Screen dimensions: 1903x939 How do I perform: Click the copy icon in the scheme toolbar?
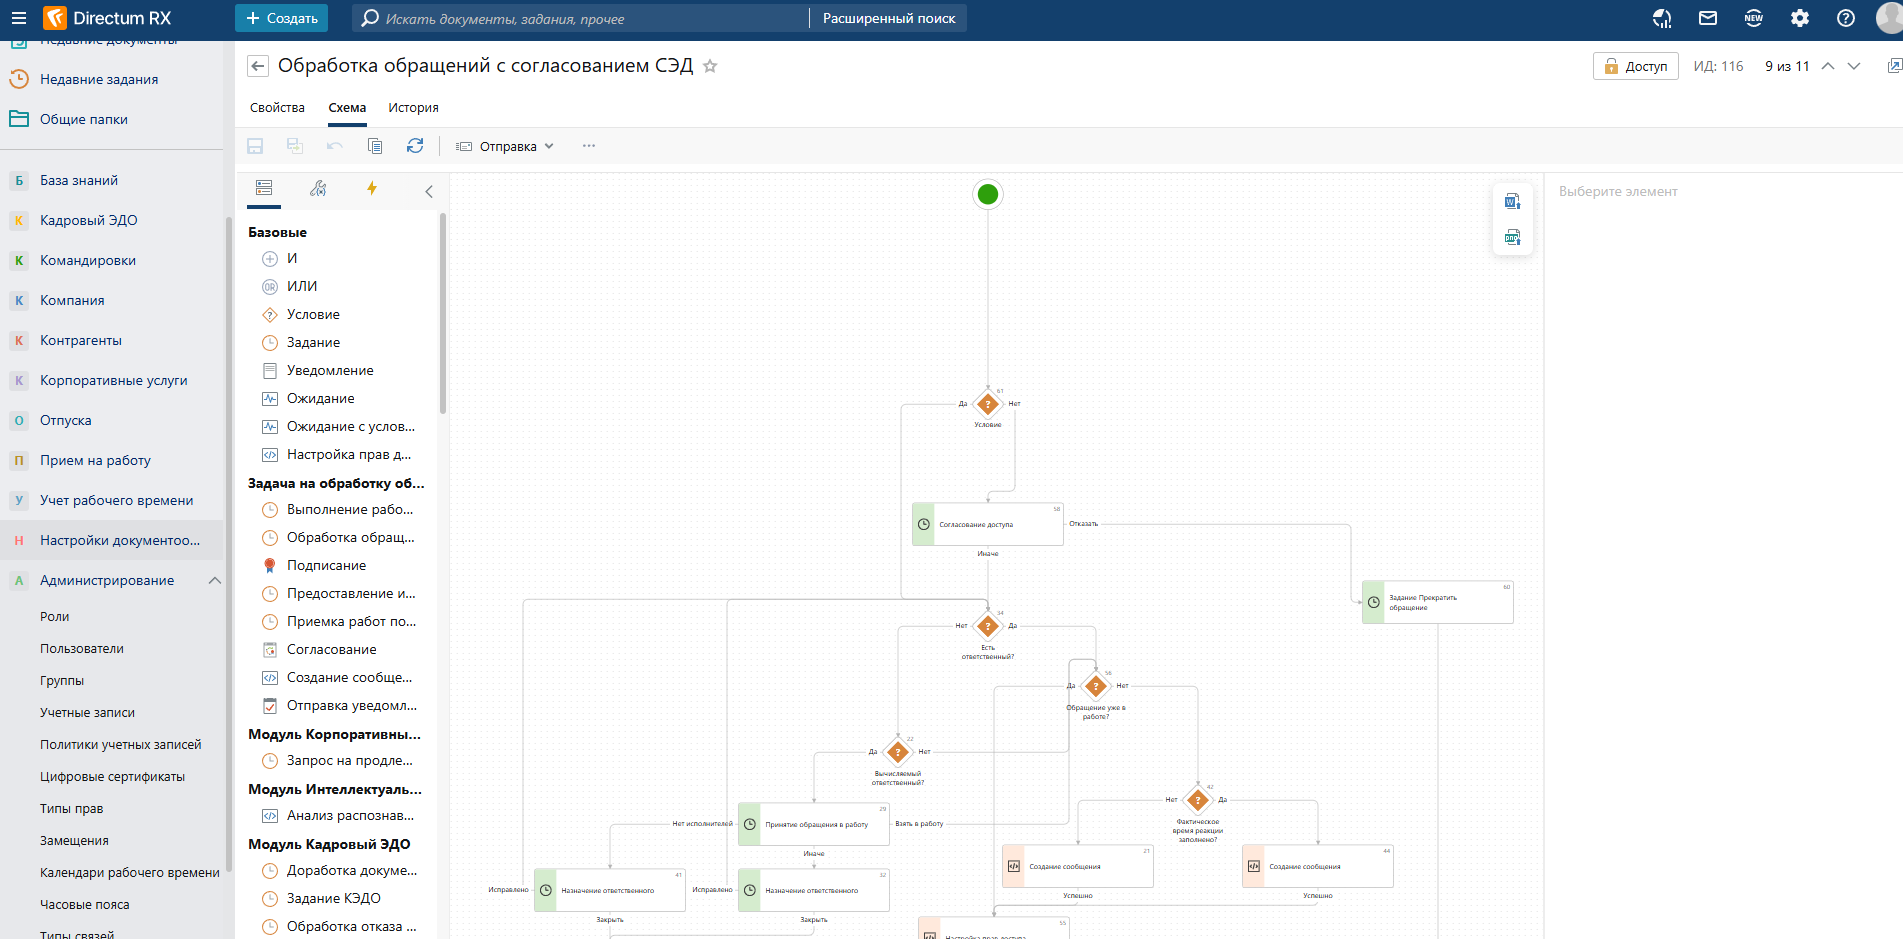375,146
